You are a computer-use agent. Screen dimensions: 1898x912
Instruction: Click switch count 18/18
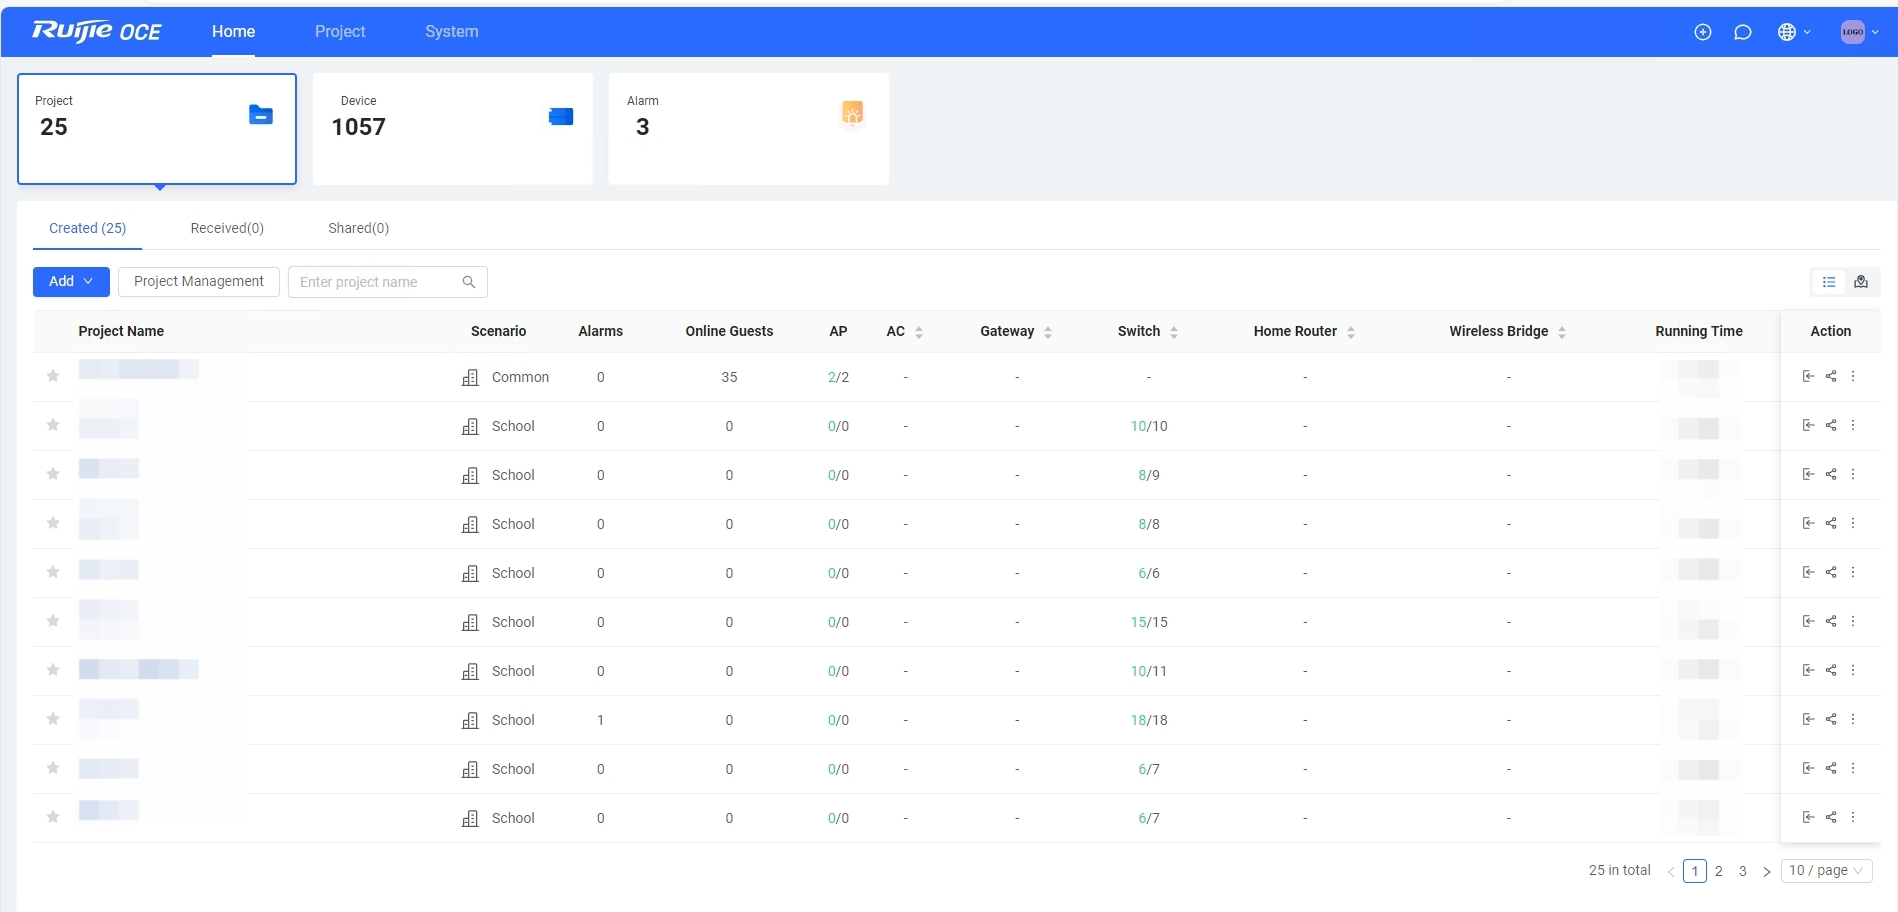[x=1149, y=720]
